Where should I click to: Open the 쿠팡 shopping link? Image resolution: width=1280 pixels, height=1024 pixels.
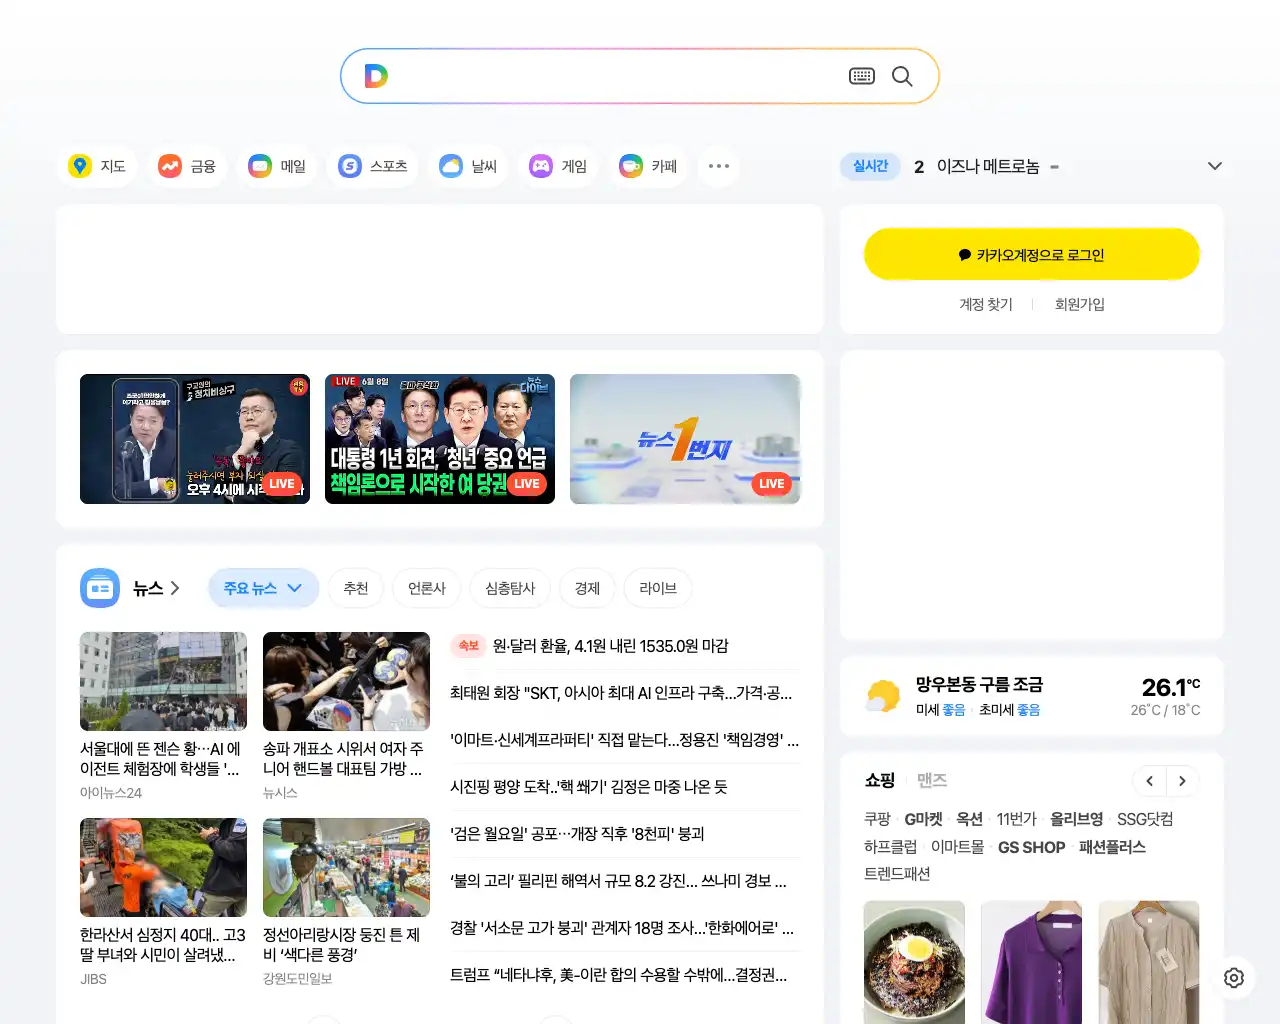pyautogui.click(x=877, y=819)
